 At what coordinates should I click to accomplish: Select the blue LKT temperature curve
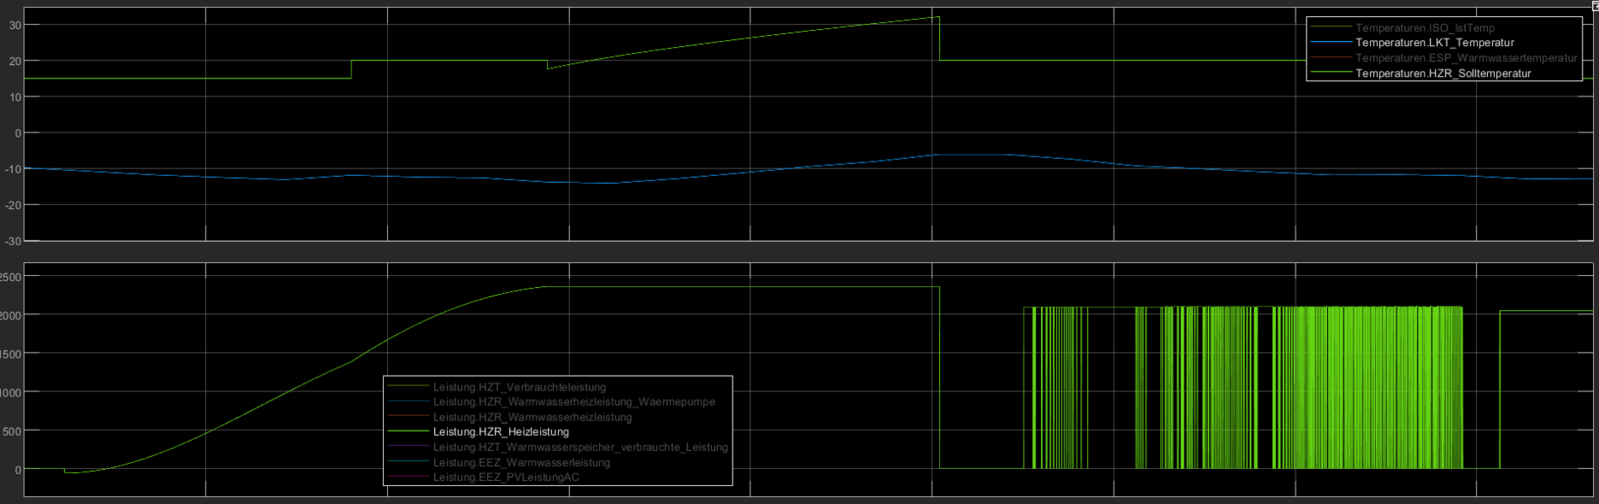pos(800,164)
